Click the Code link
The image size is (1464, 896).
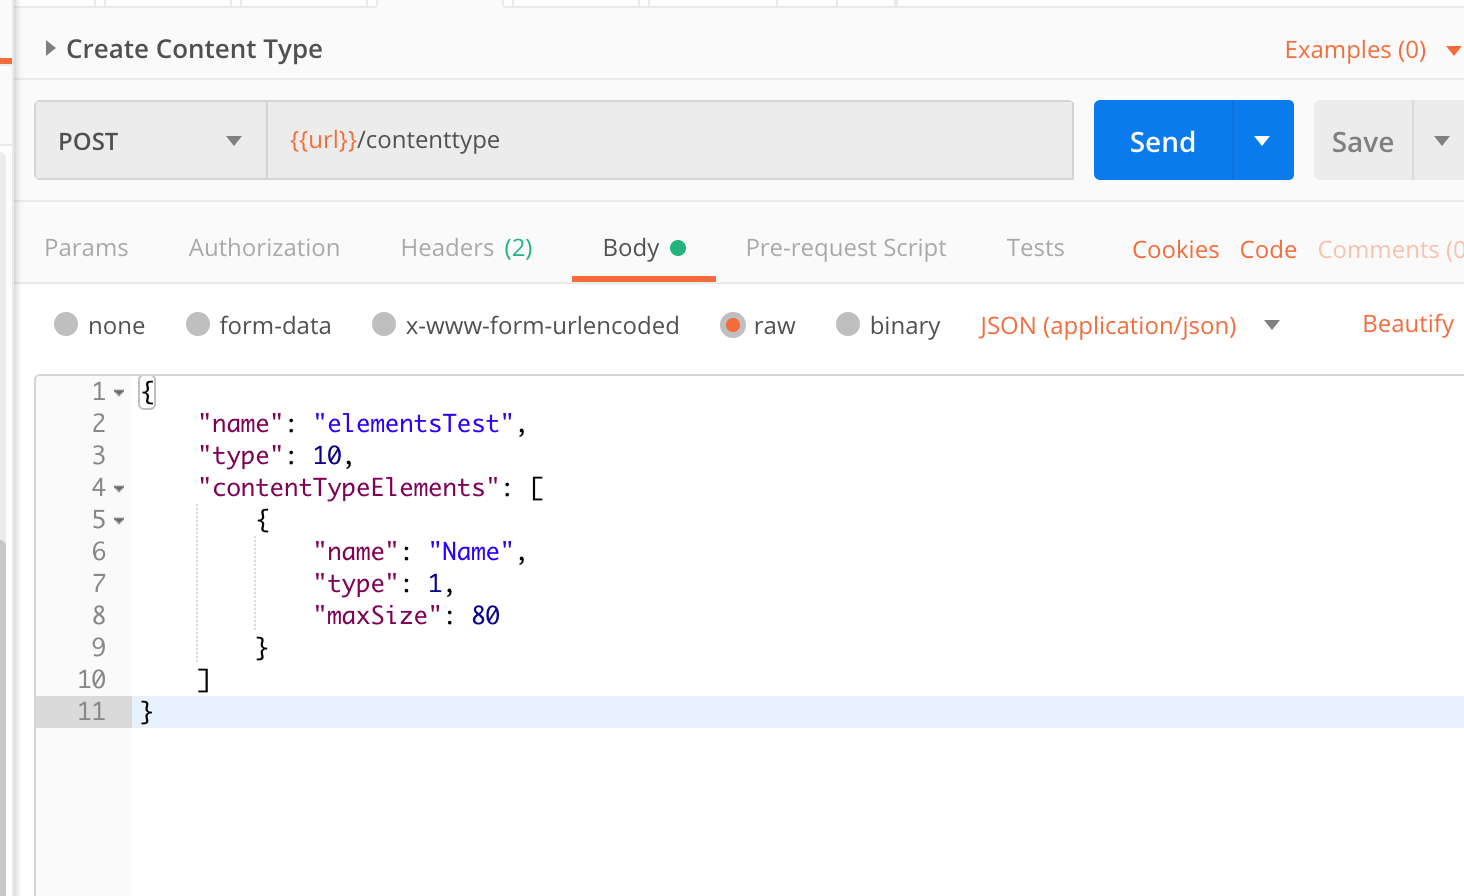coord(1268,250)
